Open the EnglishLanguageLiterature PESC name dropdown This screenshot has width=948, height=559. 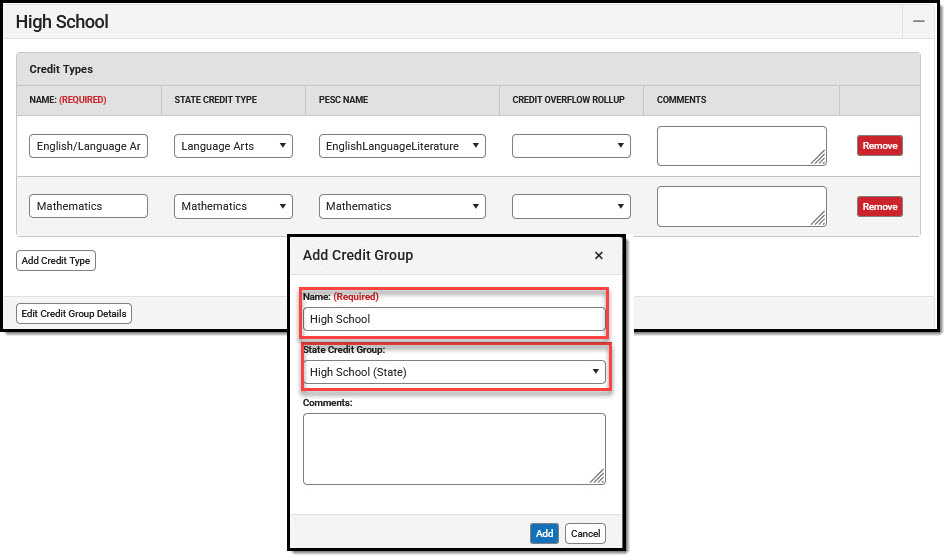[x=402, y=146]
